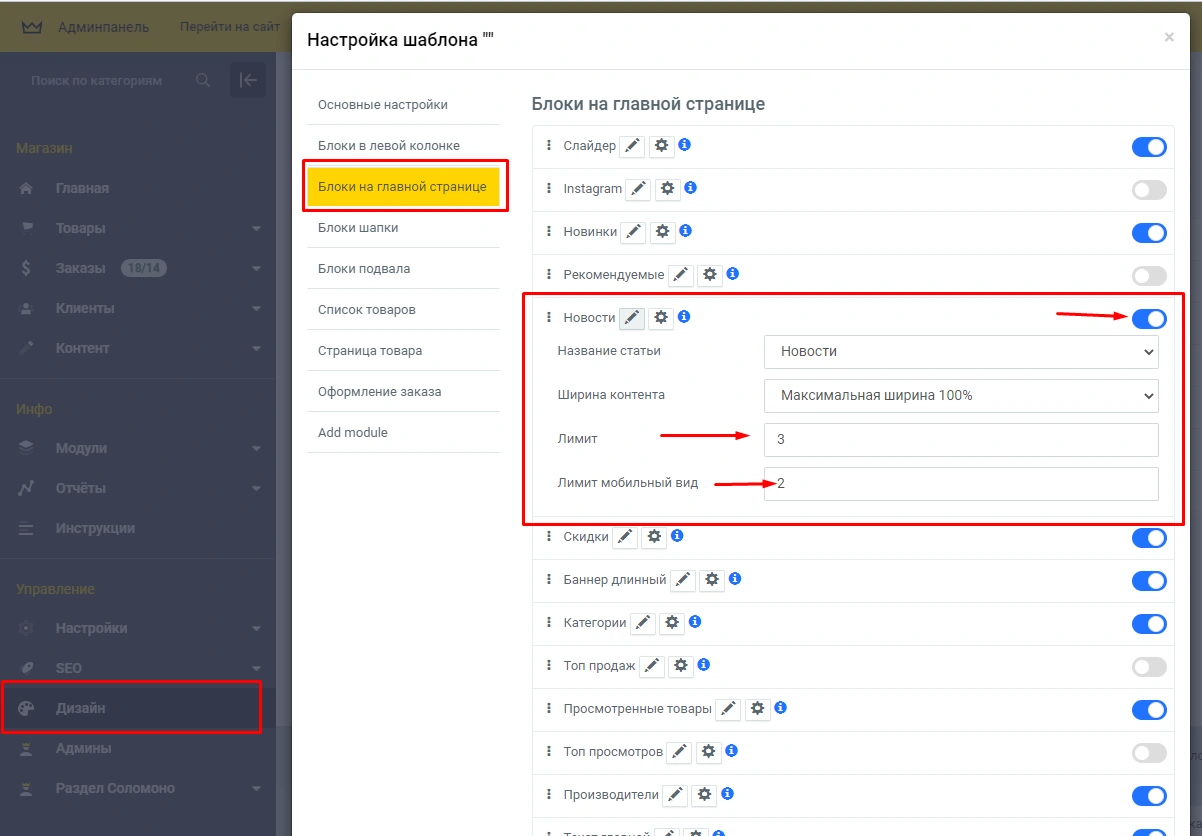Turn on the Топ продаж toggle
This screenshot has height=836, width=1202.
point(1149,667)
